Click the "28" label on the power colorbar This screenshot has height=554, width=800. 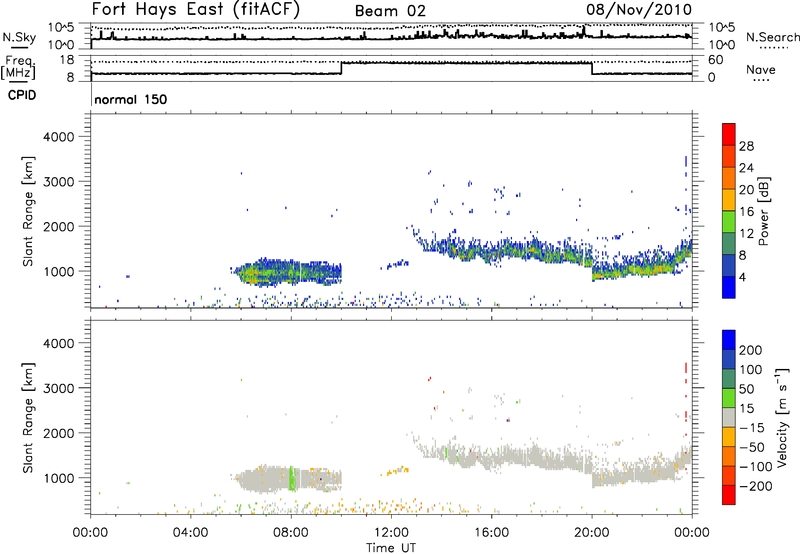[x=746, y=146]
